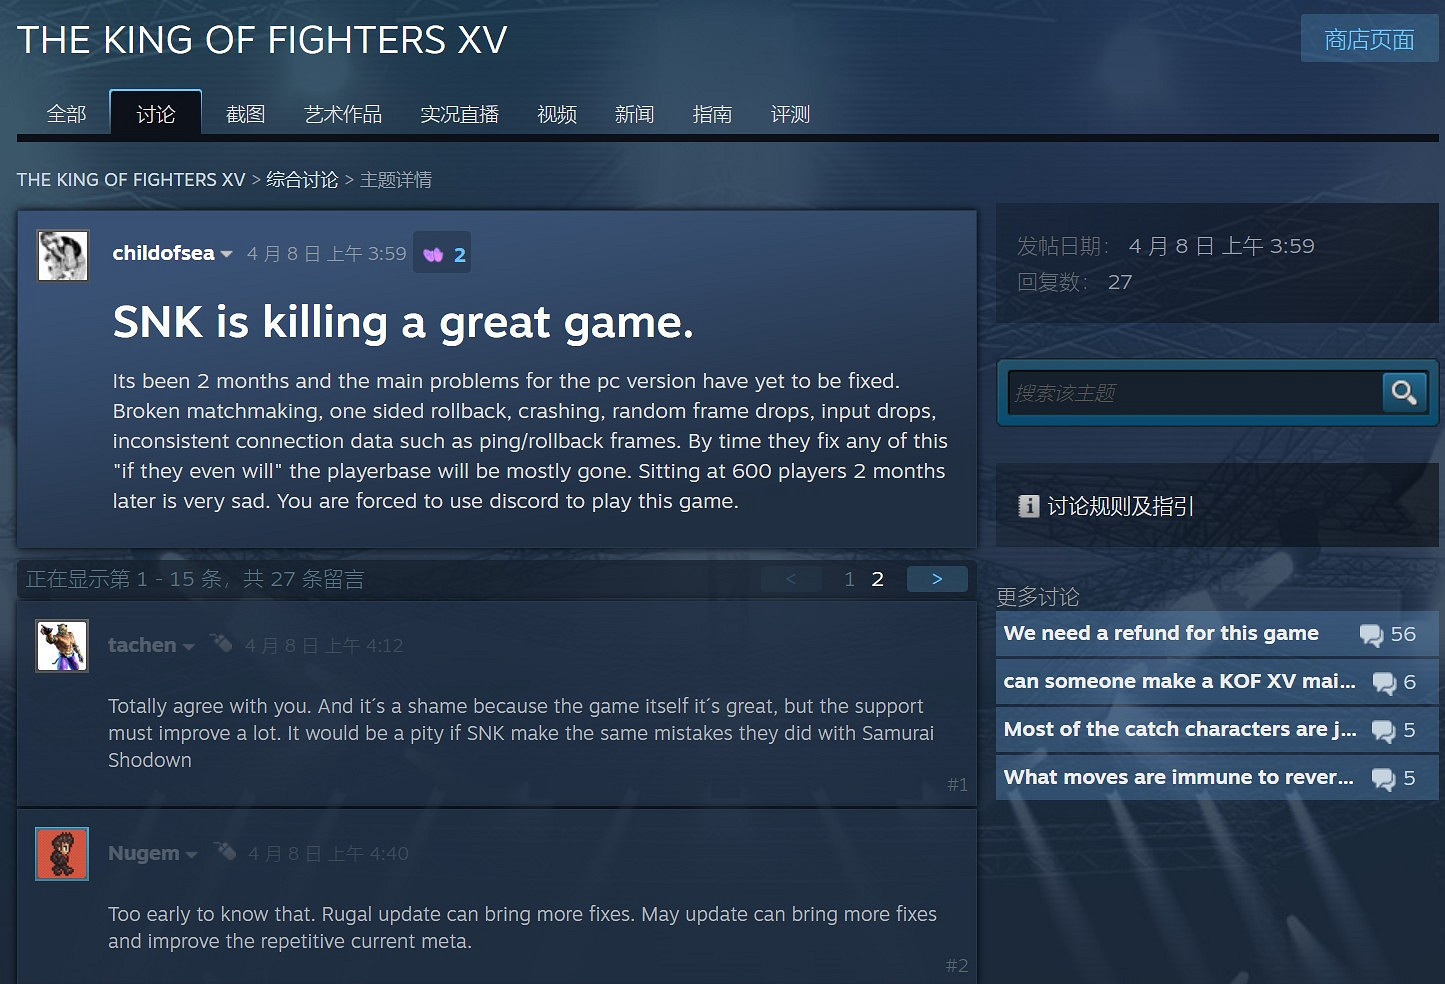
Task: Open childofsea's avatar thumbnail
Action: (63, 255)
